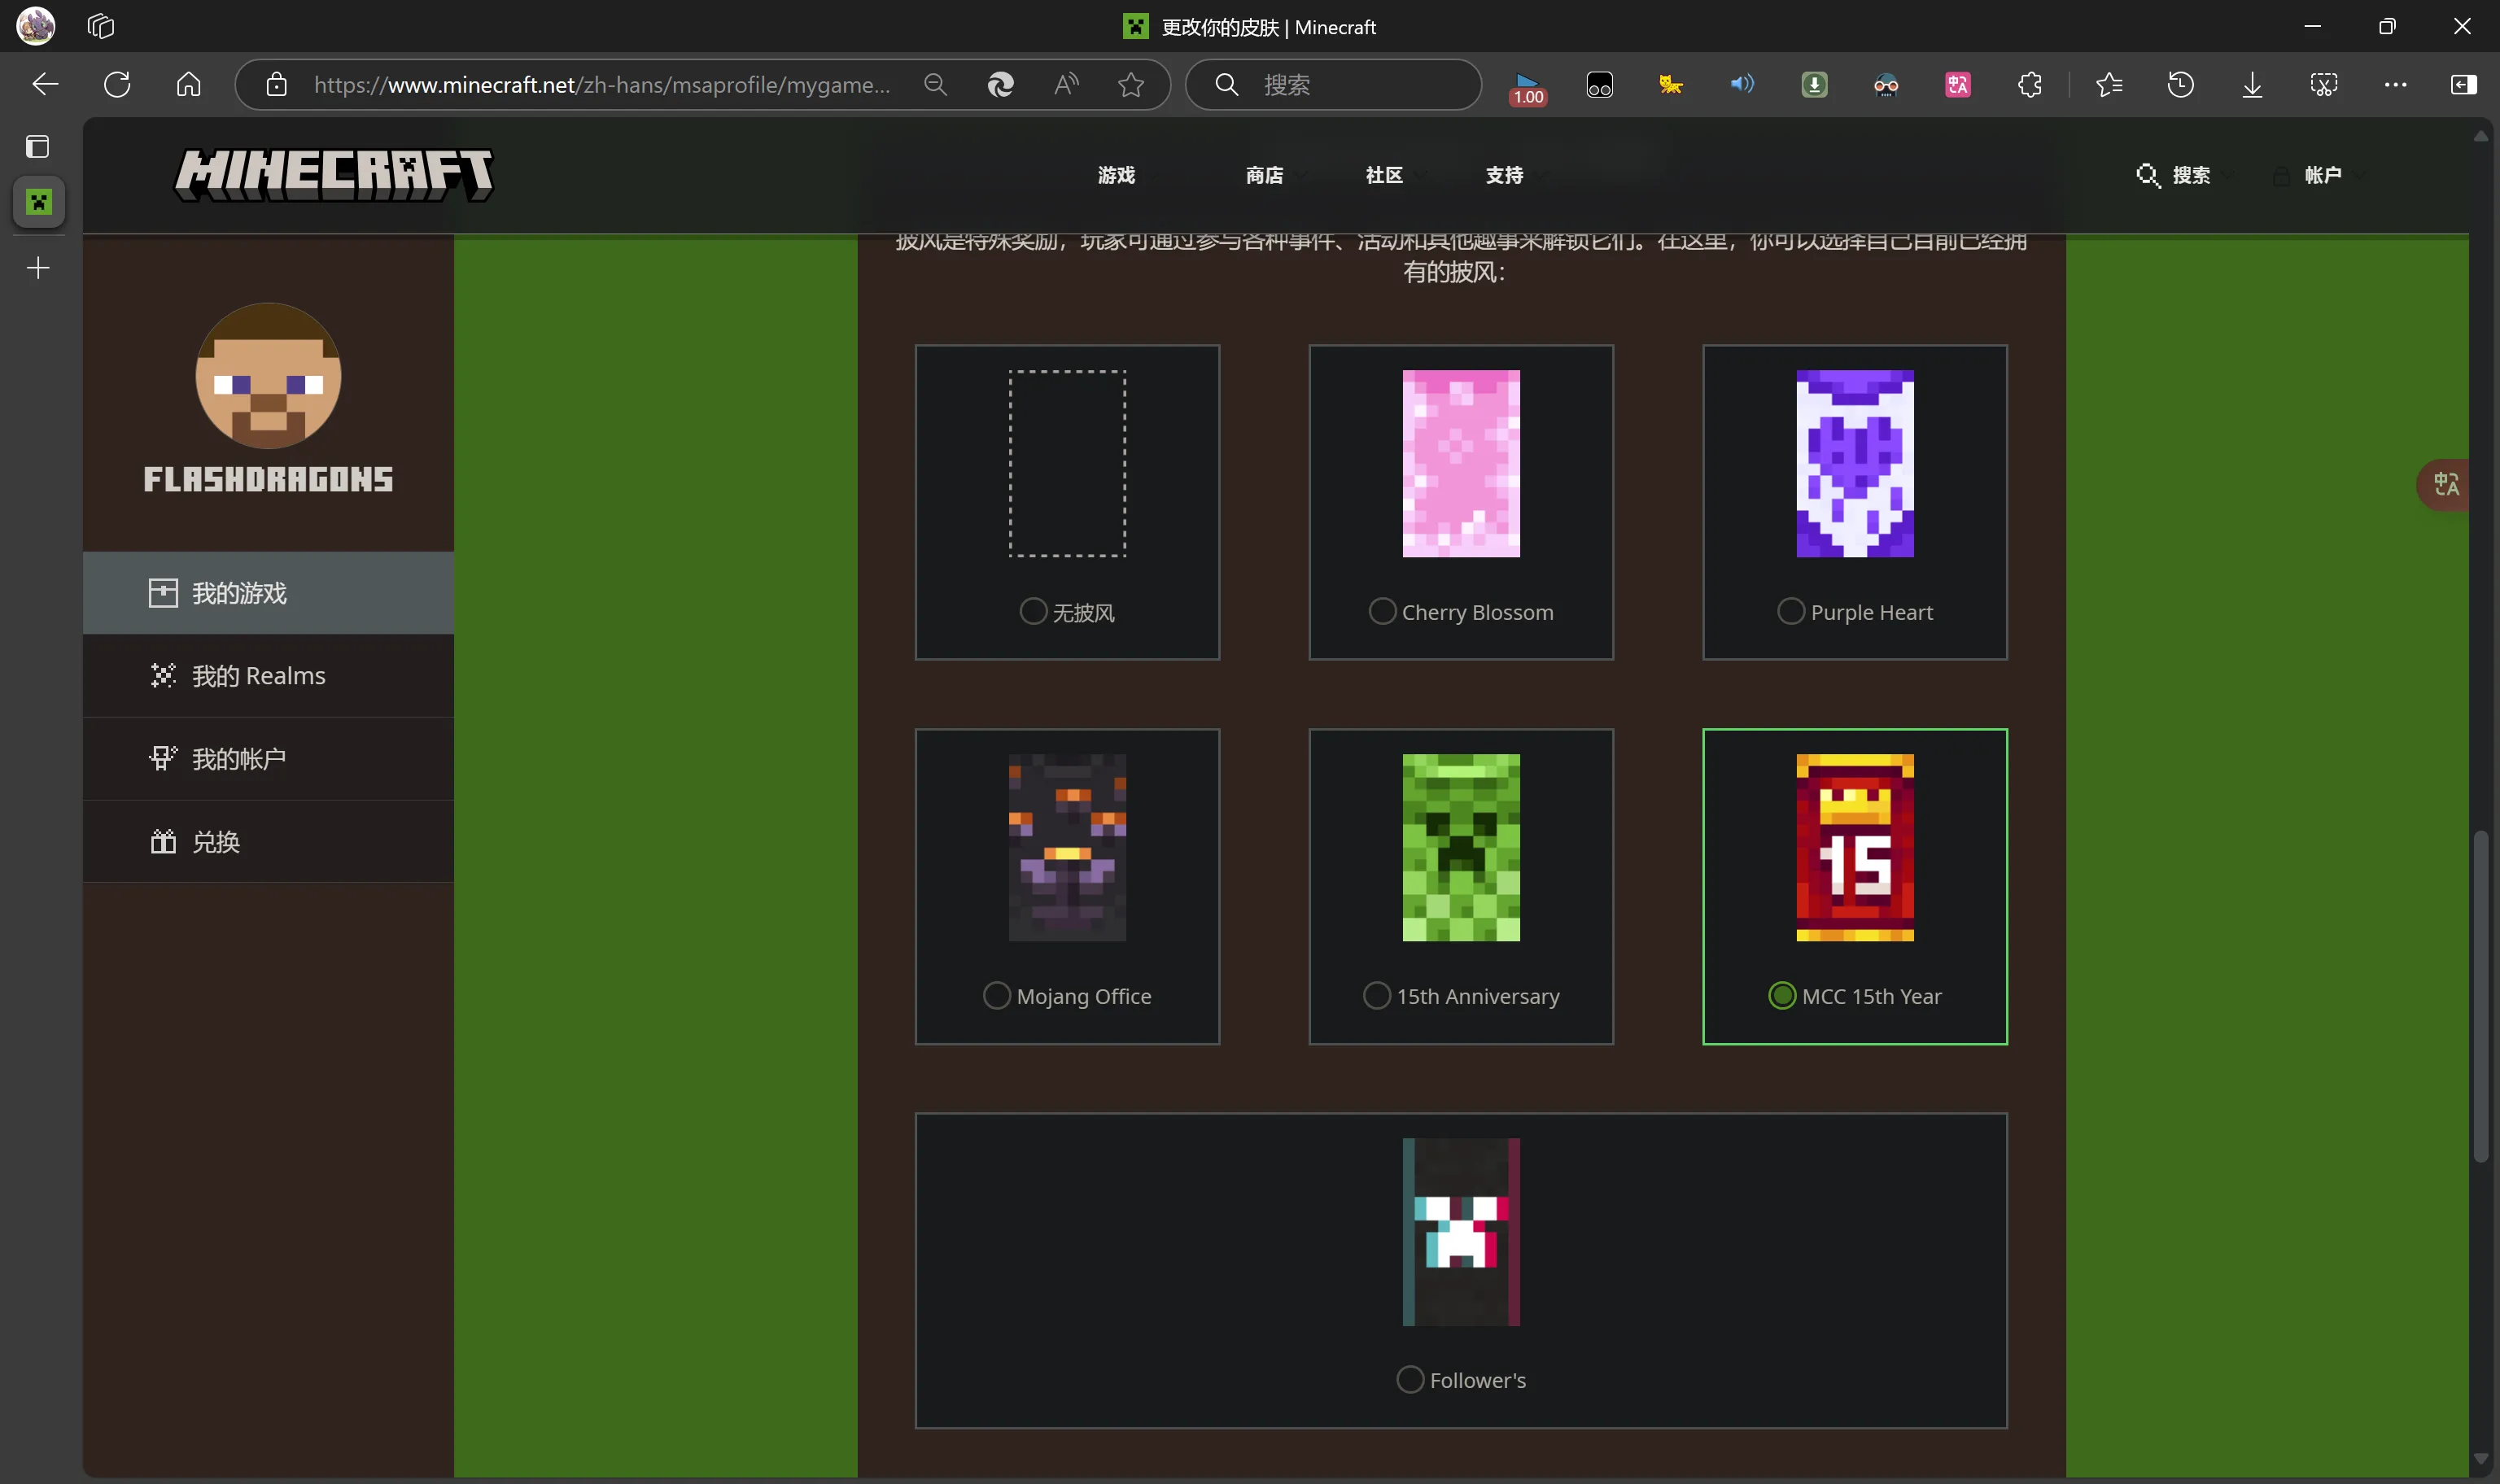
Task: Open 兑换 redeem in sidebar
Action: pos(268,842)
